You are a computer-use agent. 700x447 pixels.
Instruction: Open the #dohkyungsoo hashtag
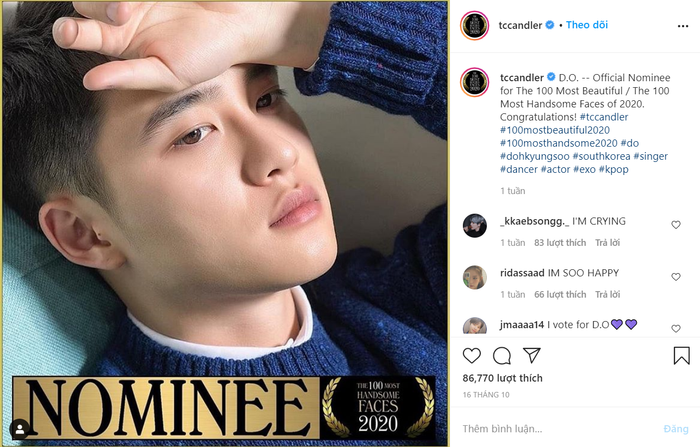point(535,156)
